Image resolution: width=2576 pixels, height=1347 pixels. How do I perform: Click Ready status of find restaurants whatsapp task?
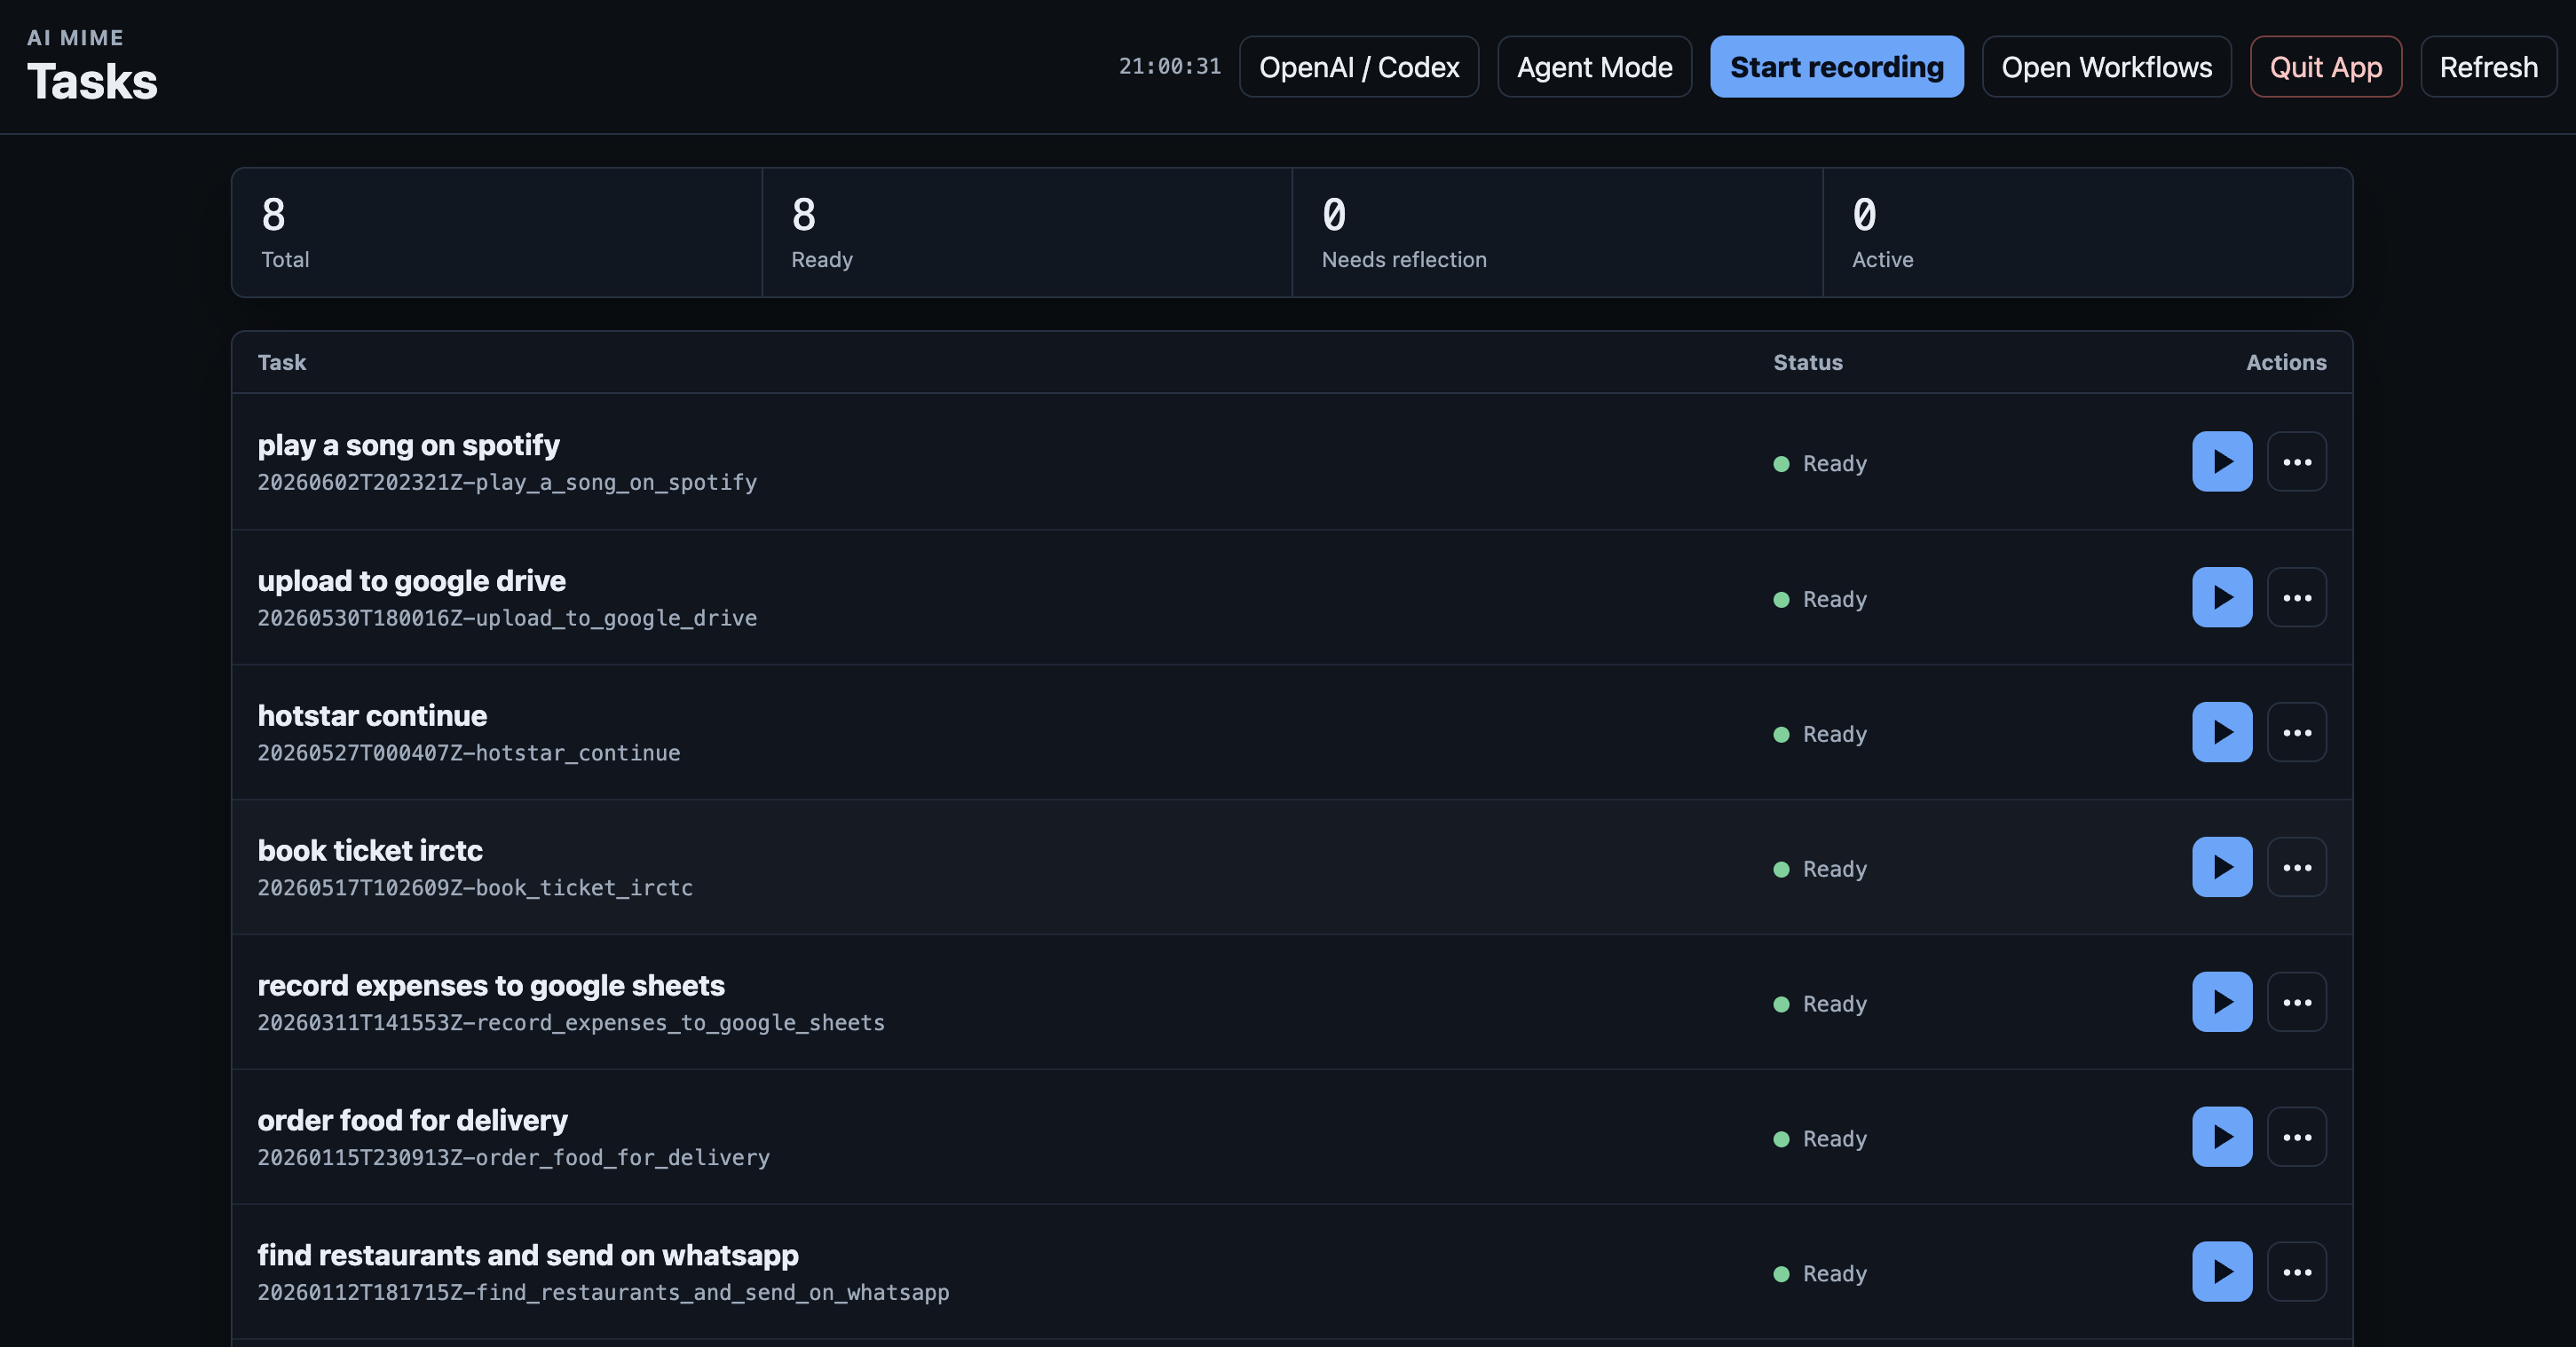pyautogui.click(x=1820, y=1275)
